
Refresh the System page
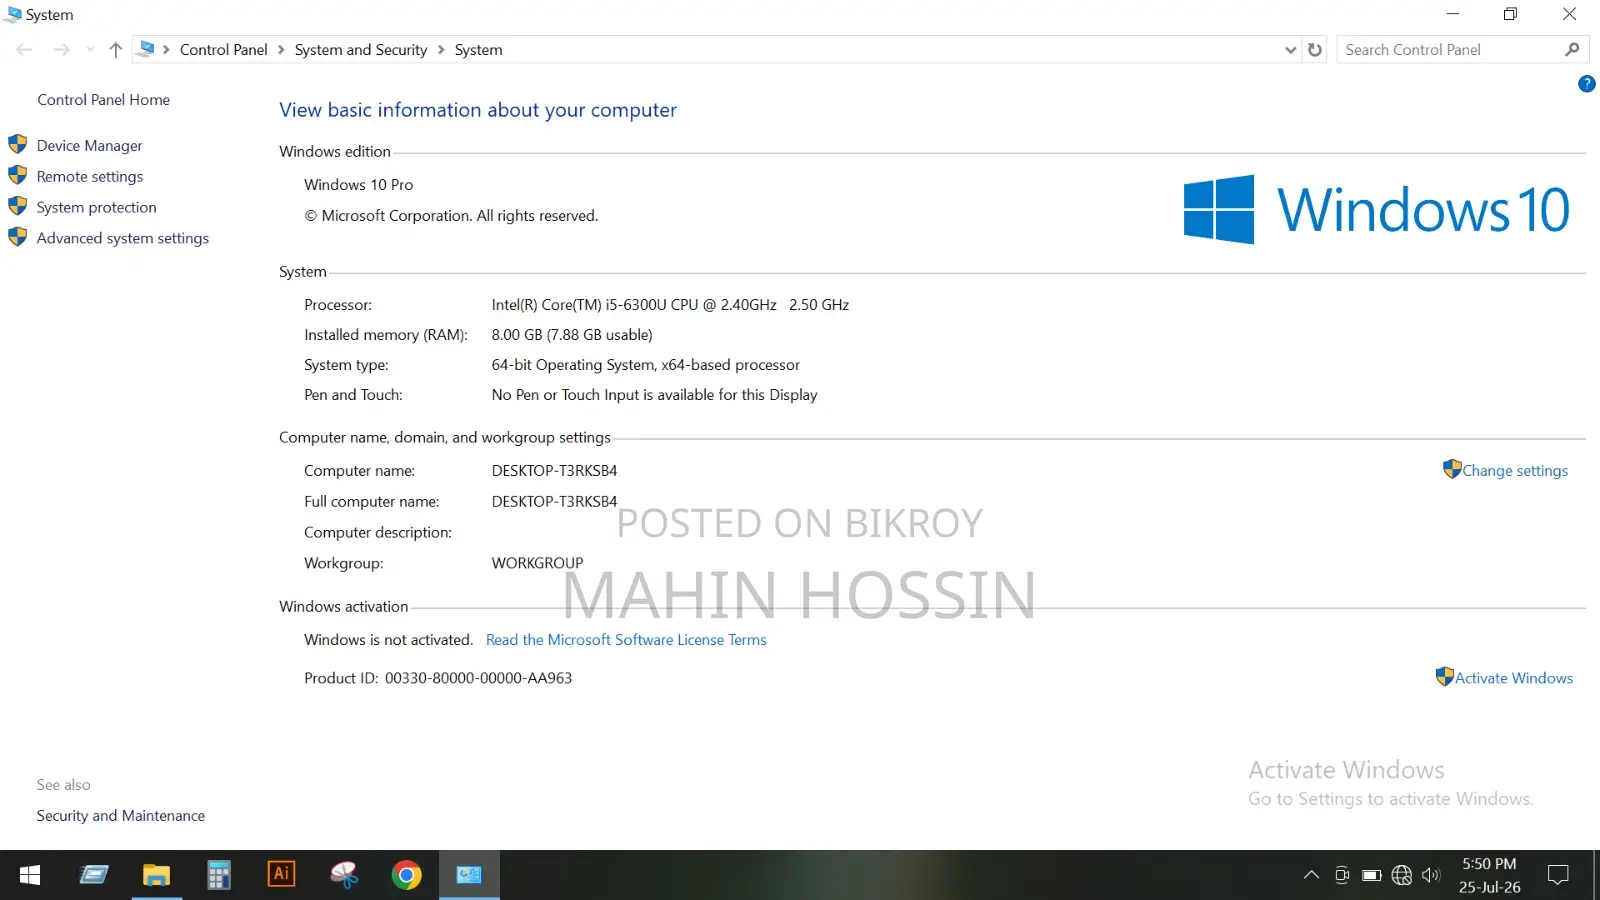point(1315,50)
